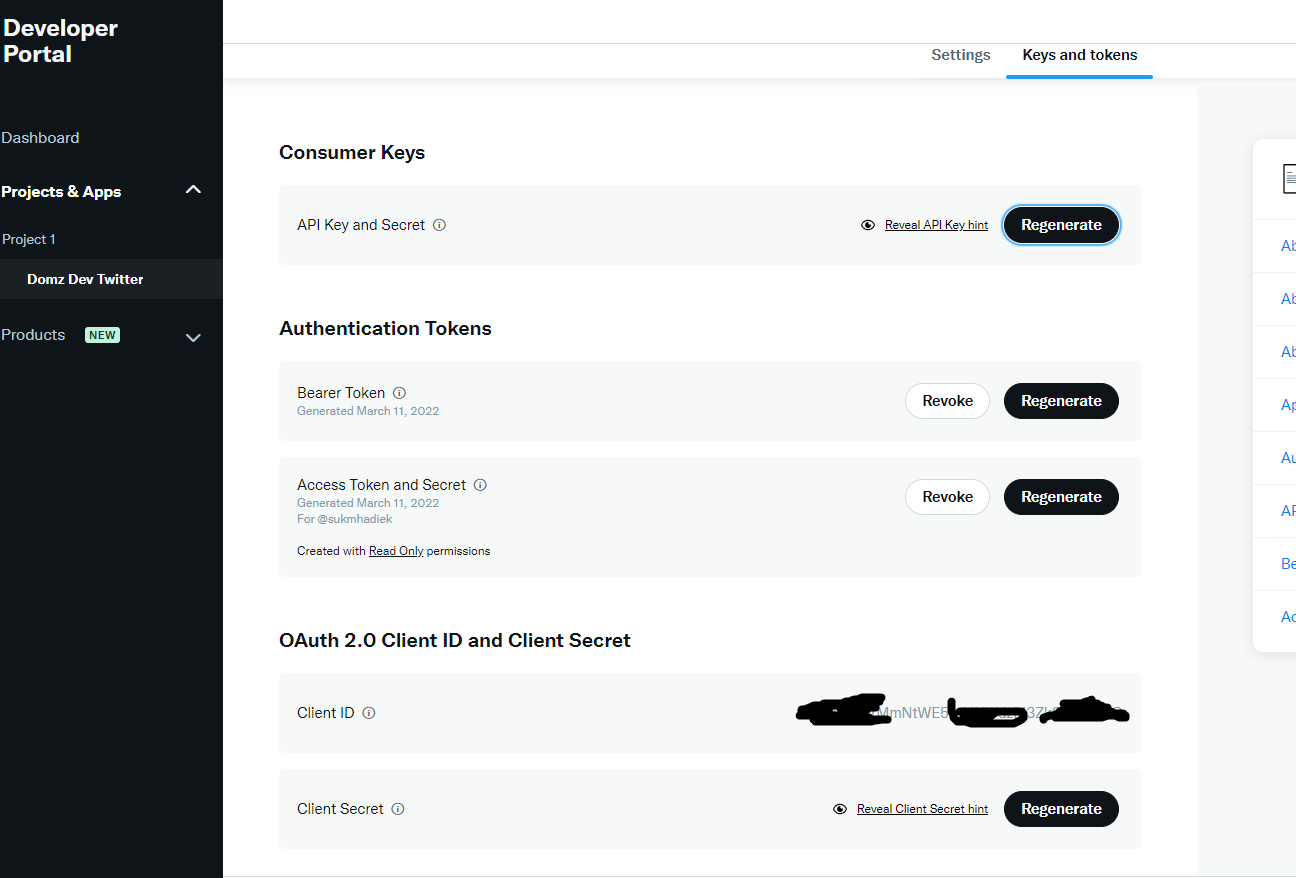Viewport: 1296px width, 878px height.
Task: Open the document icon in right panel
Action: pos(1289,179)
